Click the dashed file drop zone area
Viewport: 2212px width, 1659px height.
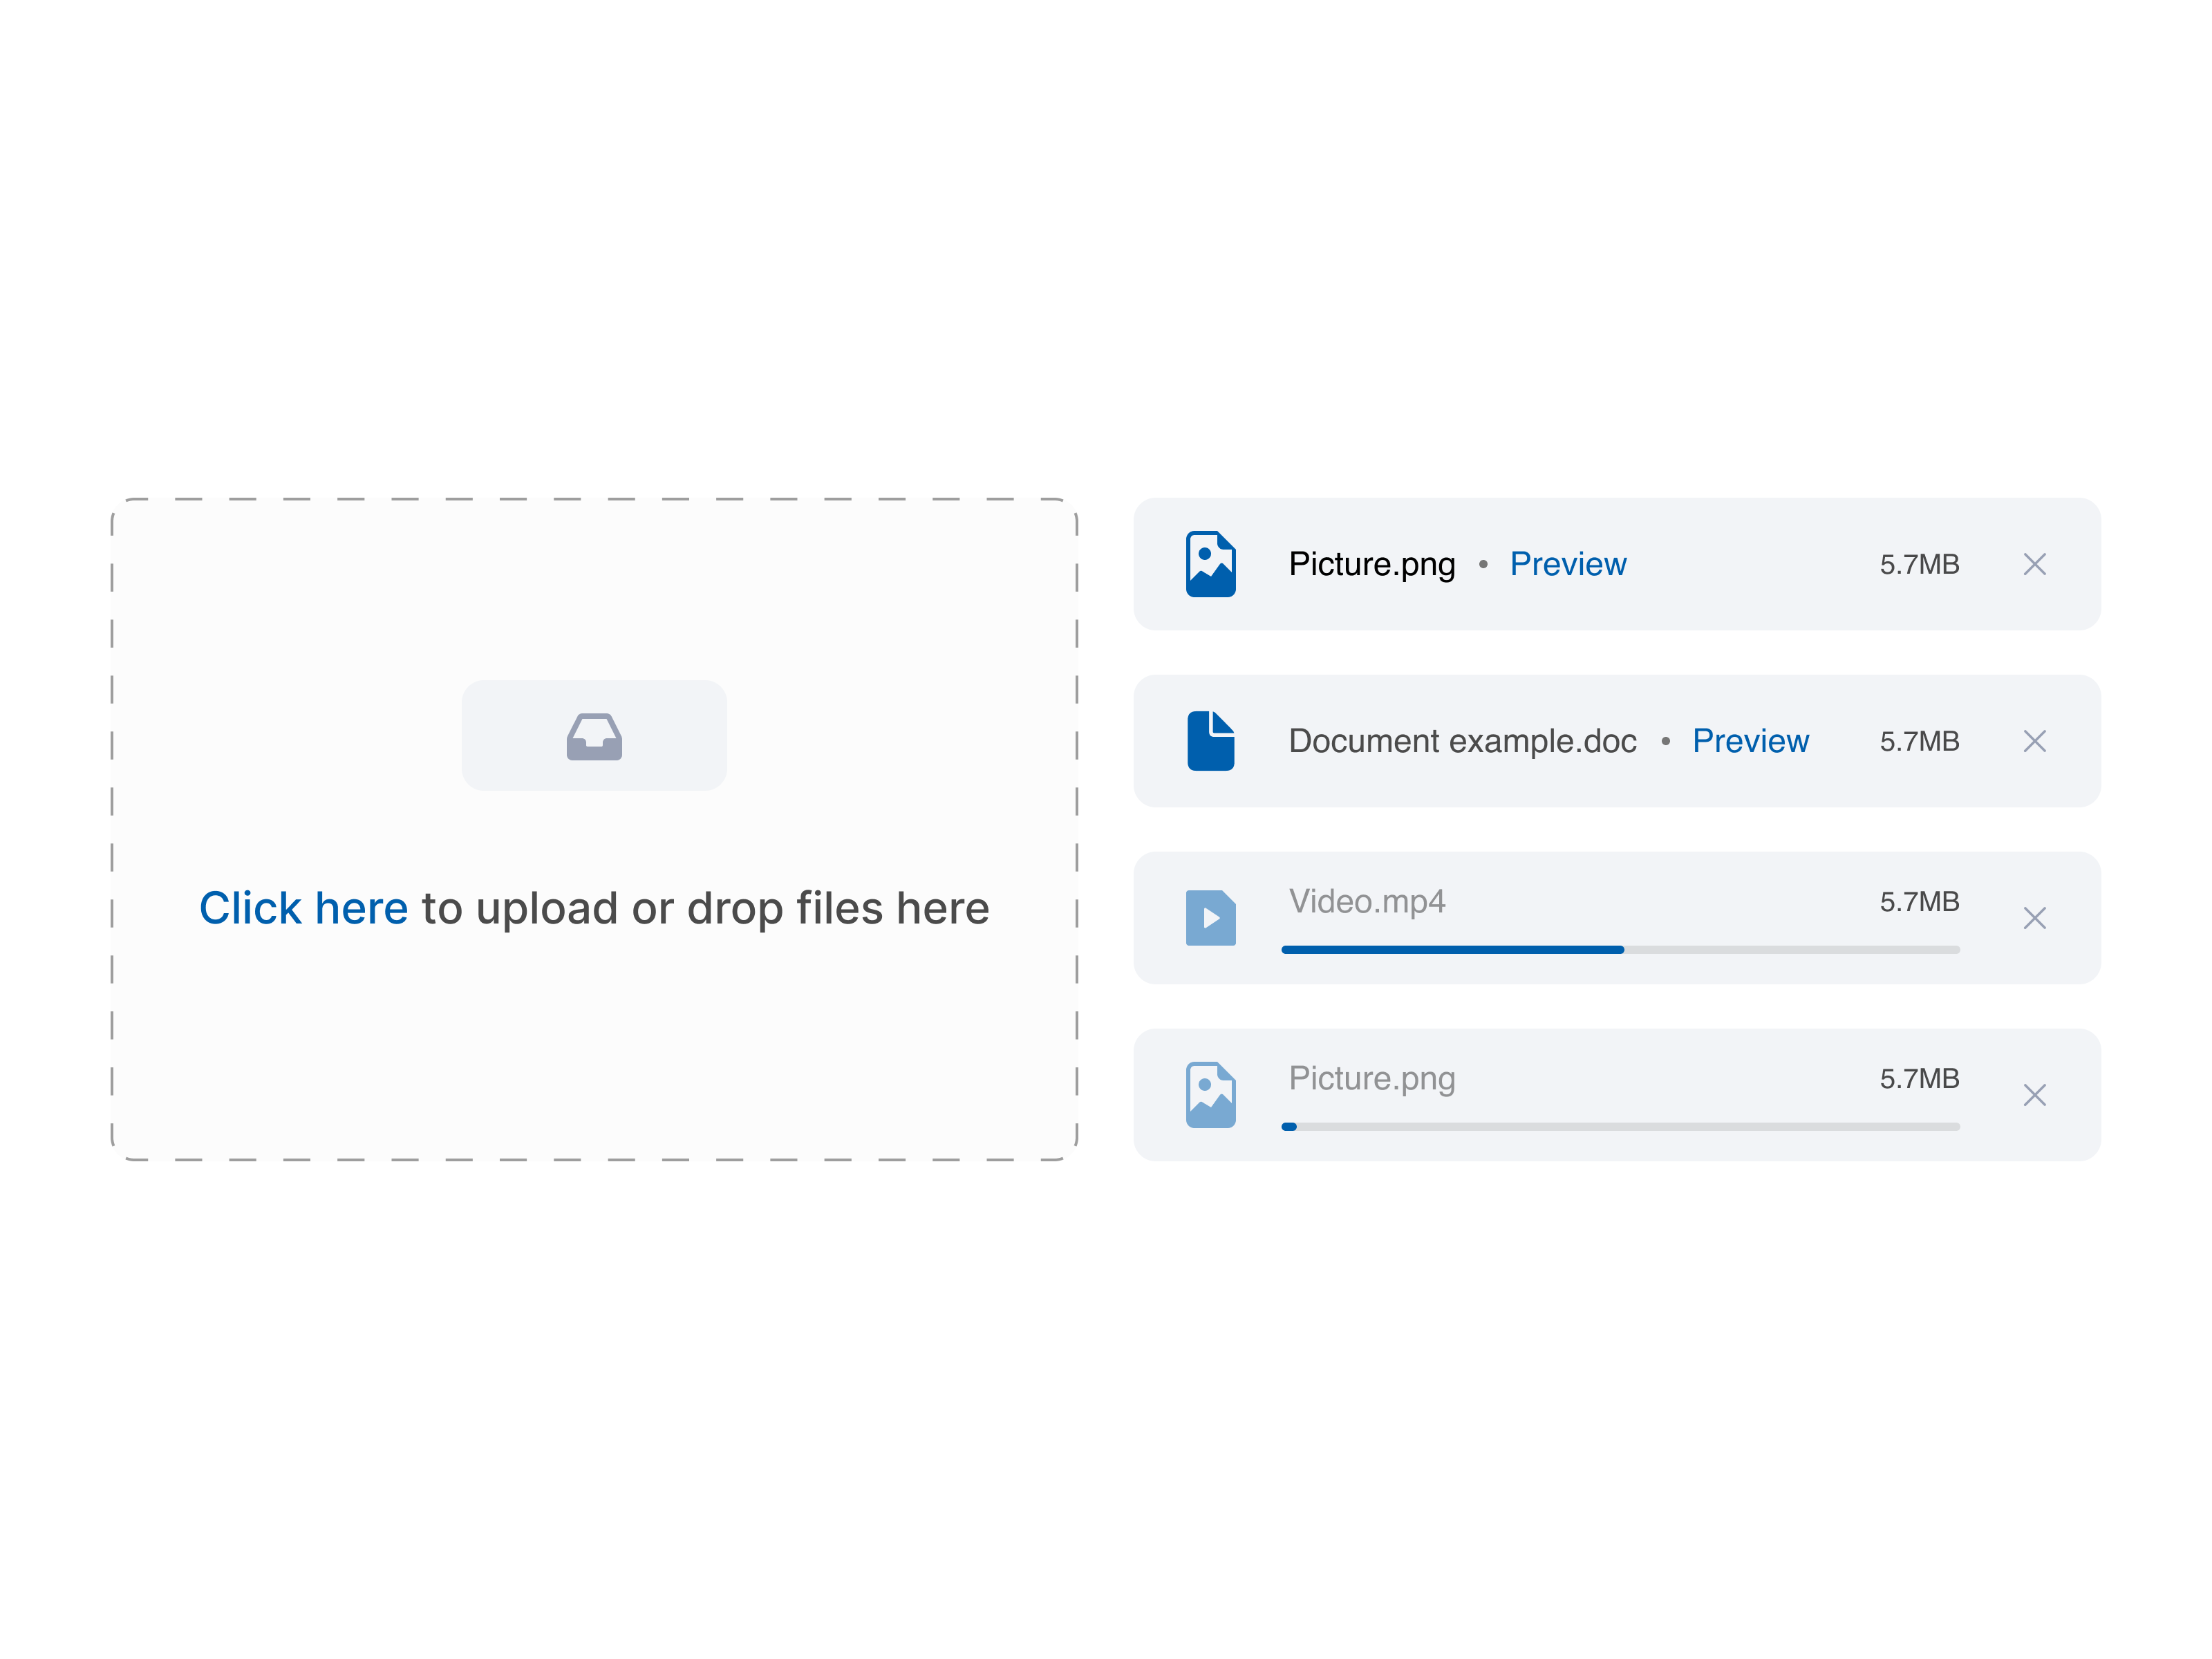point(594,829)
